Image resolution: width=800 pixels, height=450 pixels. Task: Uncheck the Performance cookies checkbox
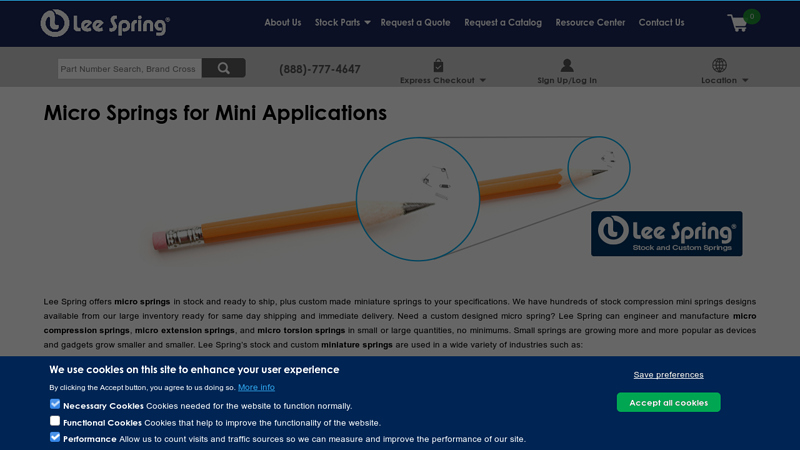coord(55,437)
